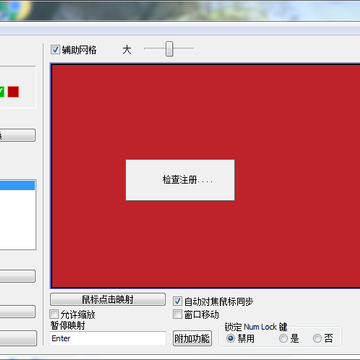The image size is (360, 360).
Task: Select the 是 Num Lock radio option
Action: [x=283, y=339]
